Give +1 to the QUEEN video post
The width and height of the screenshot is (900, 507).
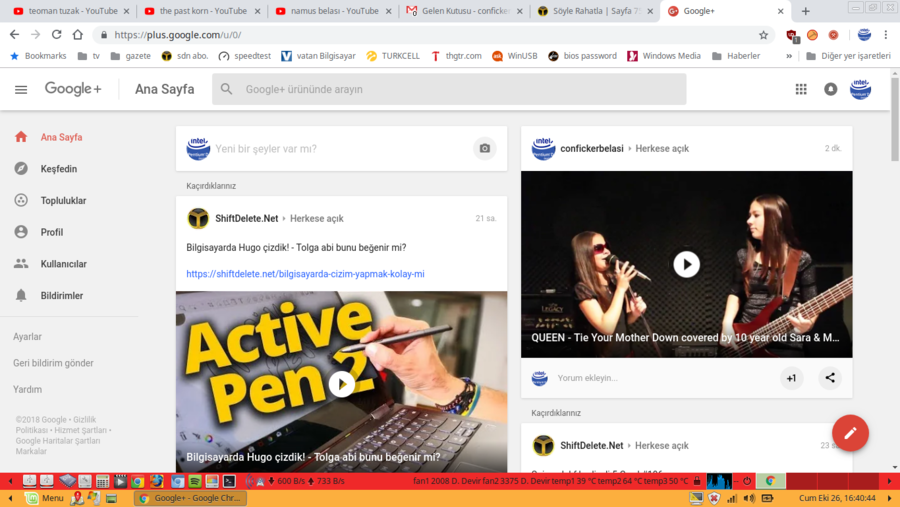[791, 378]
